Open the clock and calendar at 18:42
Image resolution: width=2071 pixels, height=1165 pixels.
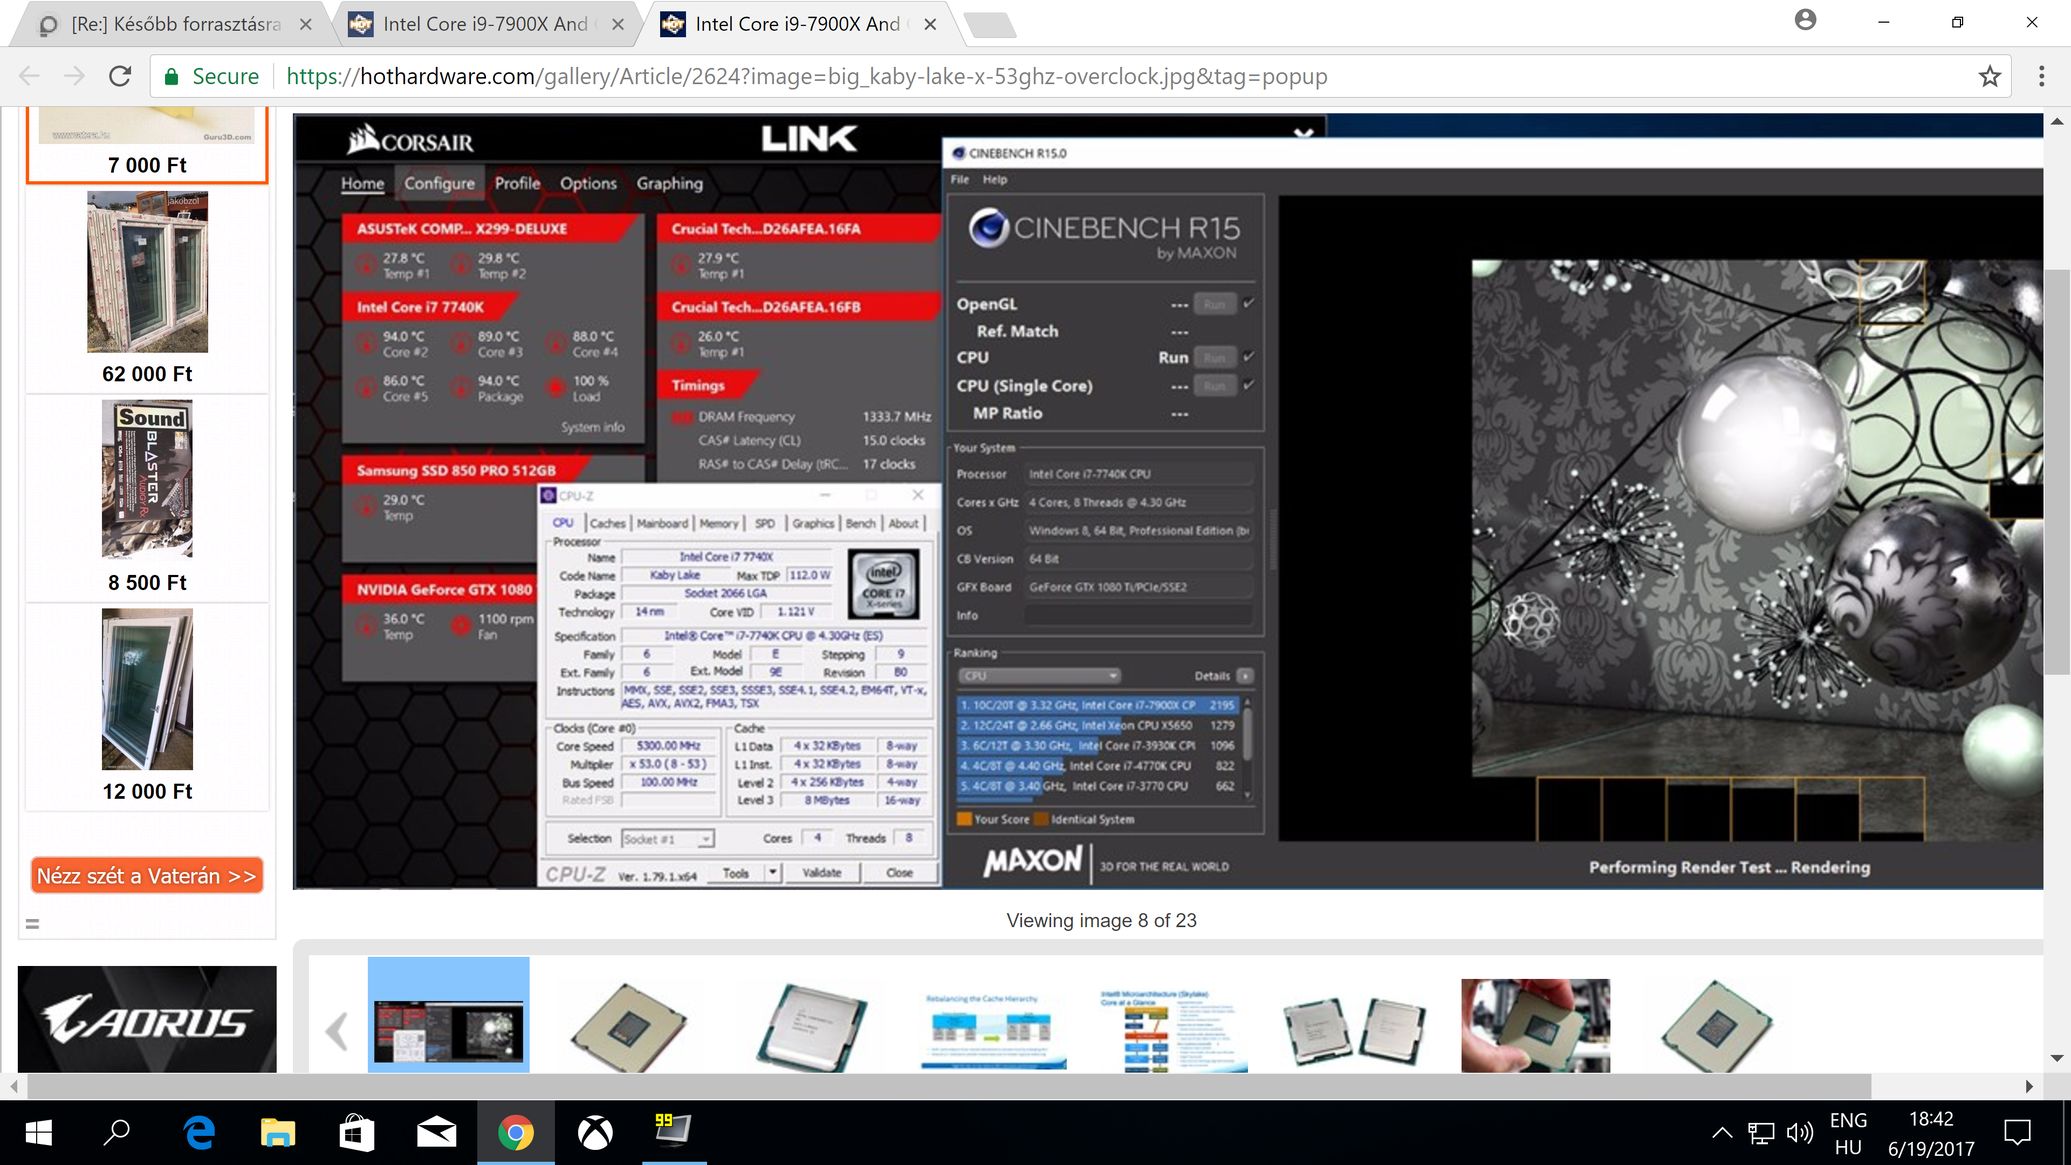[x=1931, y=1133]
